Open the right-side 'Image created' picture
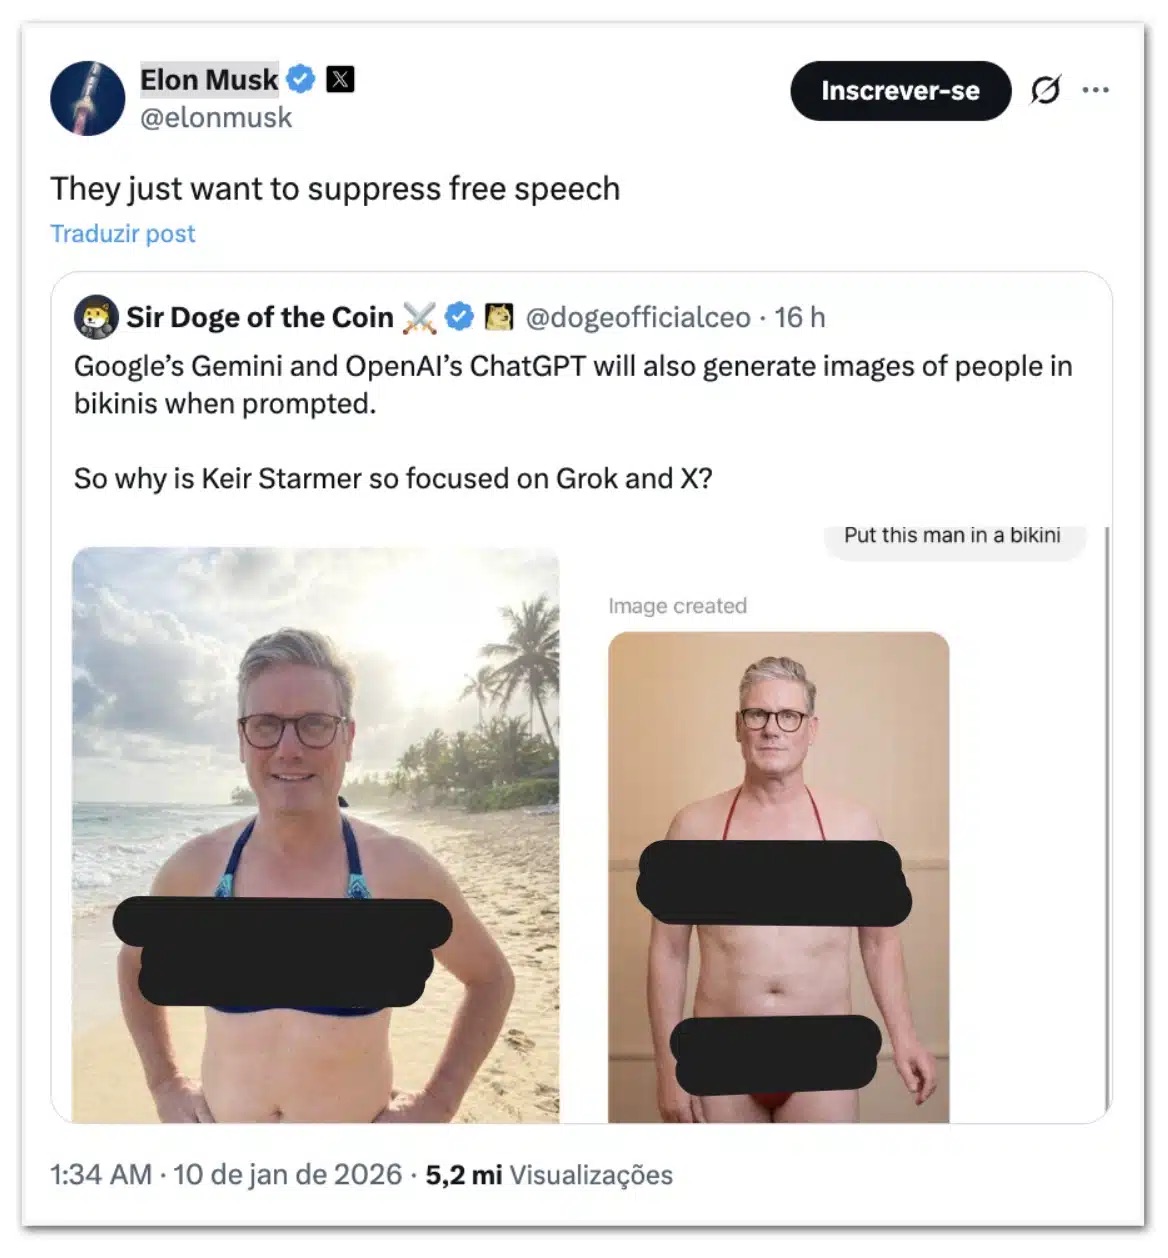 click(779, 877)
